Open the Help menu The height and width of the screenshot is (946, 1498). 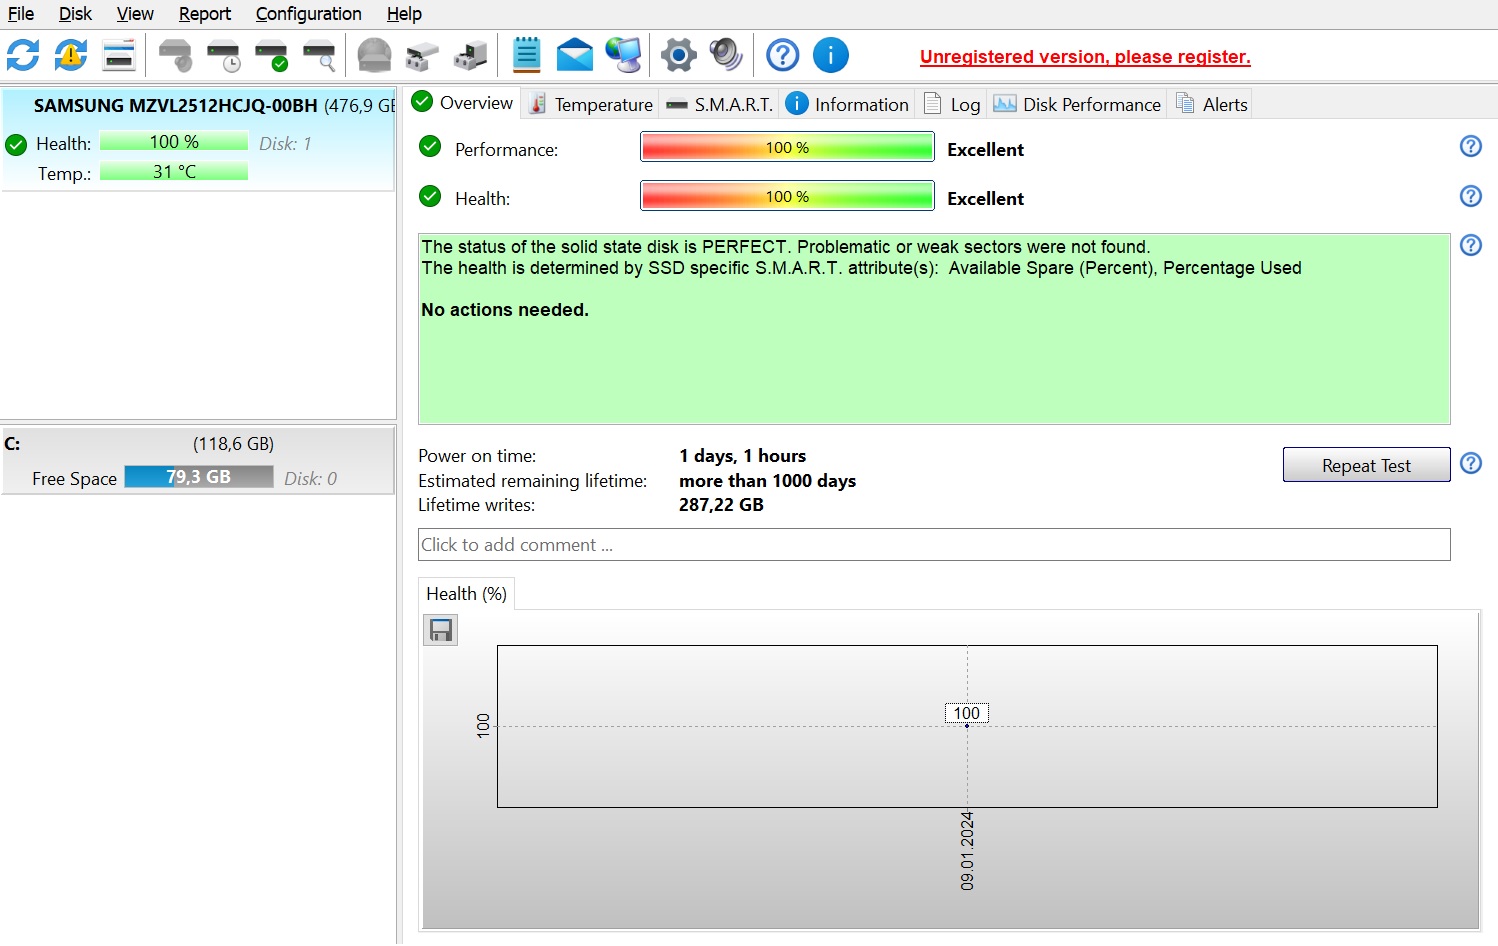[x=404, y=14]
